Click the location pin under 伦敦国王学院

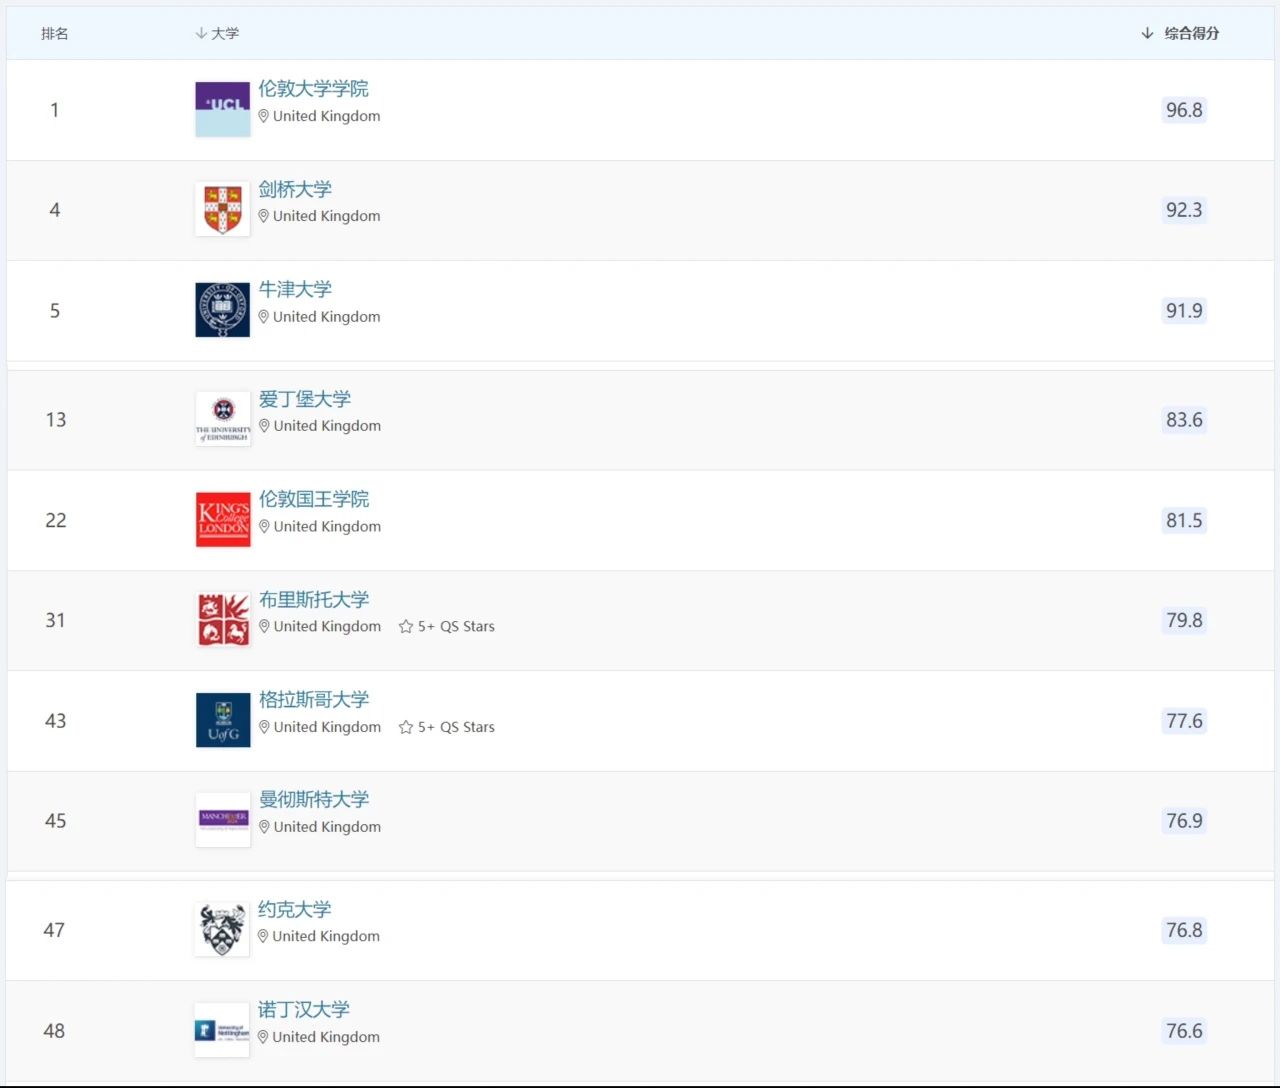click(265, 527)
